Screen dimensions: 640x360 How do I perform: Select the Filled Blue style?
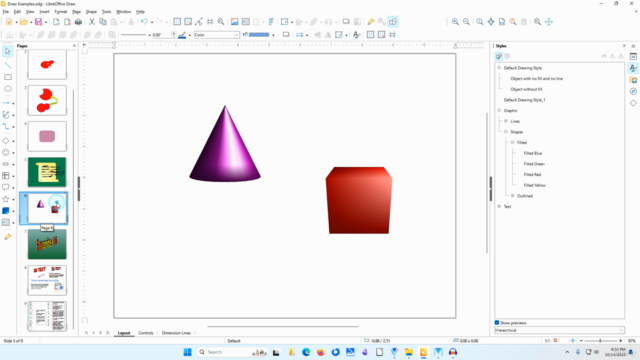[533, 153]
